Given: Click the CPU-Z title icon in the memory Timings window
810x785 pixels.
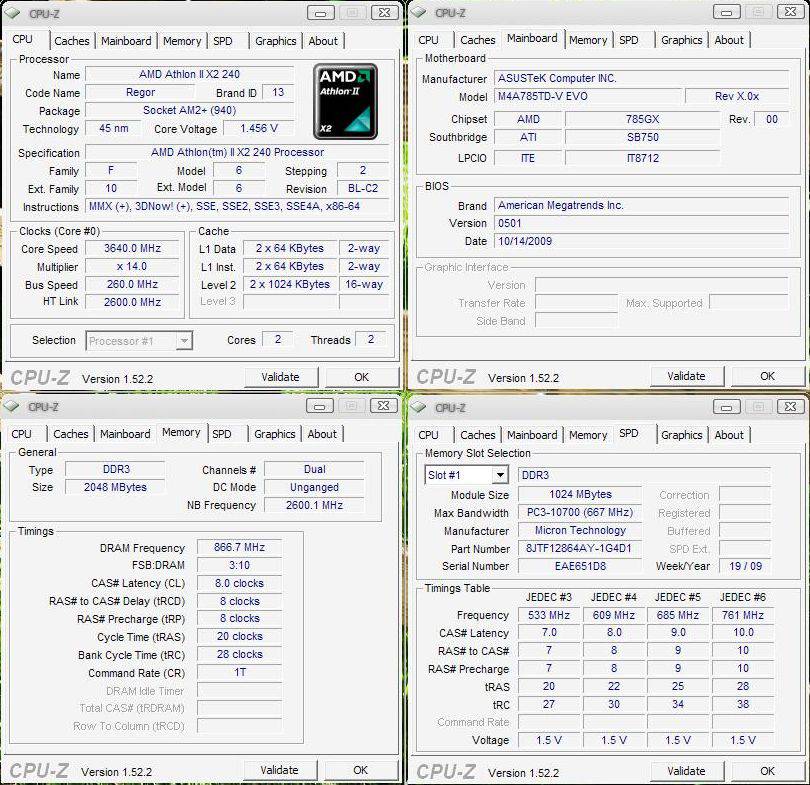Looking at the screenshot, I should (16, 407).
